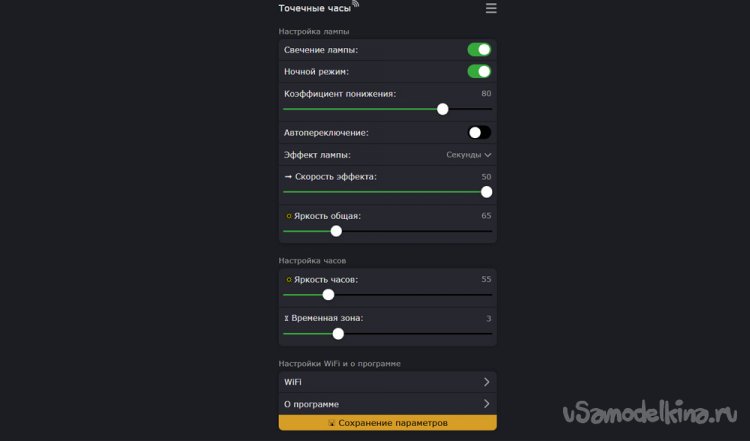Click the hourglass icon beside Временная зона
Screen dimensions: 750x441
pos(288,318)
